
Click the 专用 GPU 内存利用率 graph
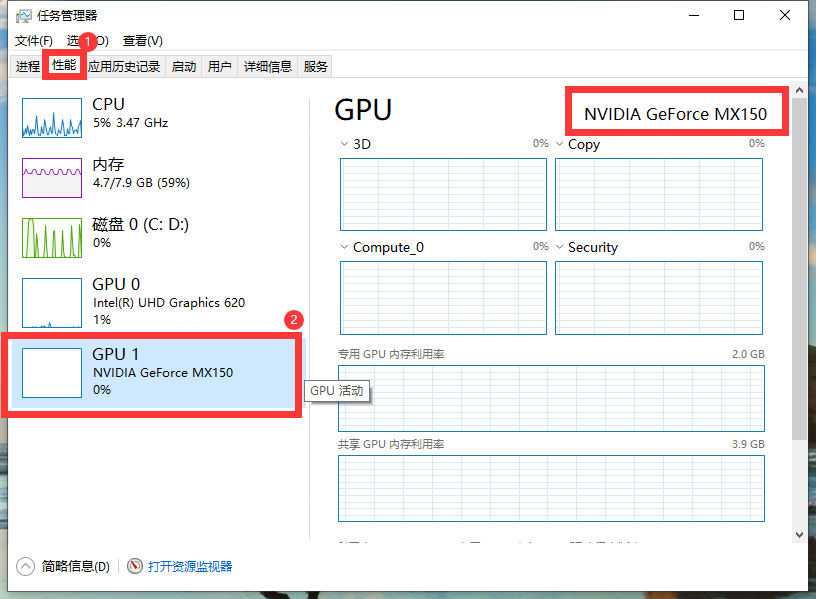(552, 399)
